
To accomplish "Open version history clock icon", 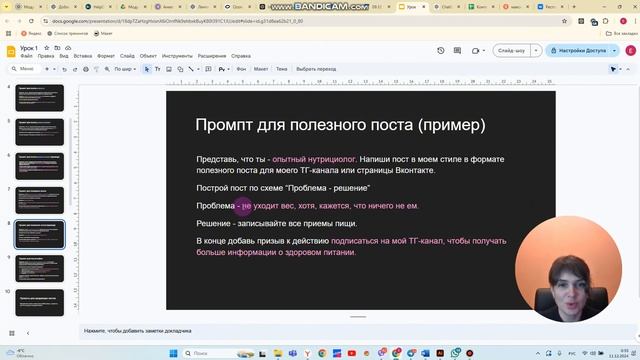I will tap(441, 51).
